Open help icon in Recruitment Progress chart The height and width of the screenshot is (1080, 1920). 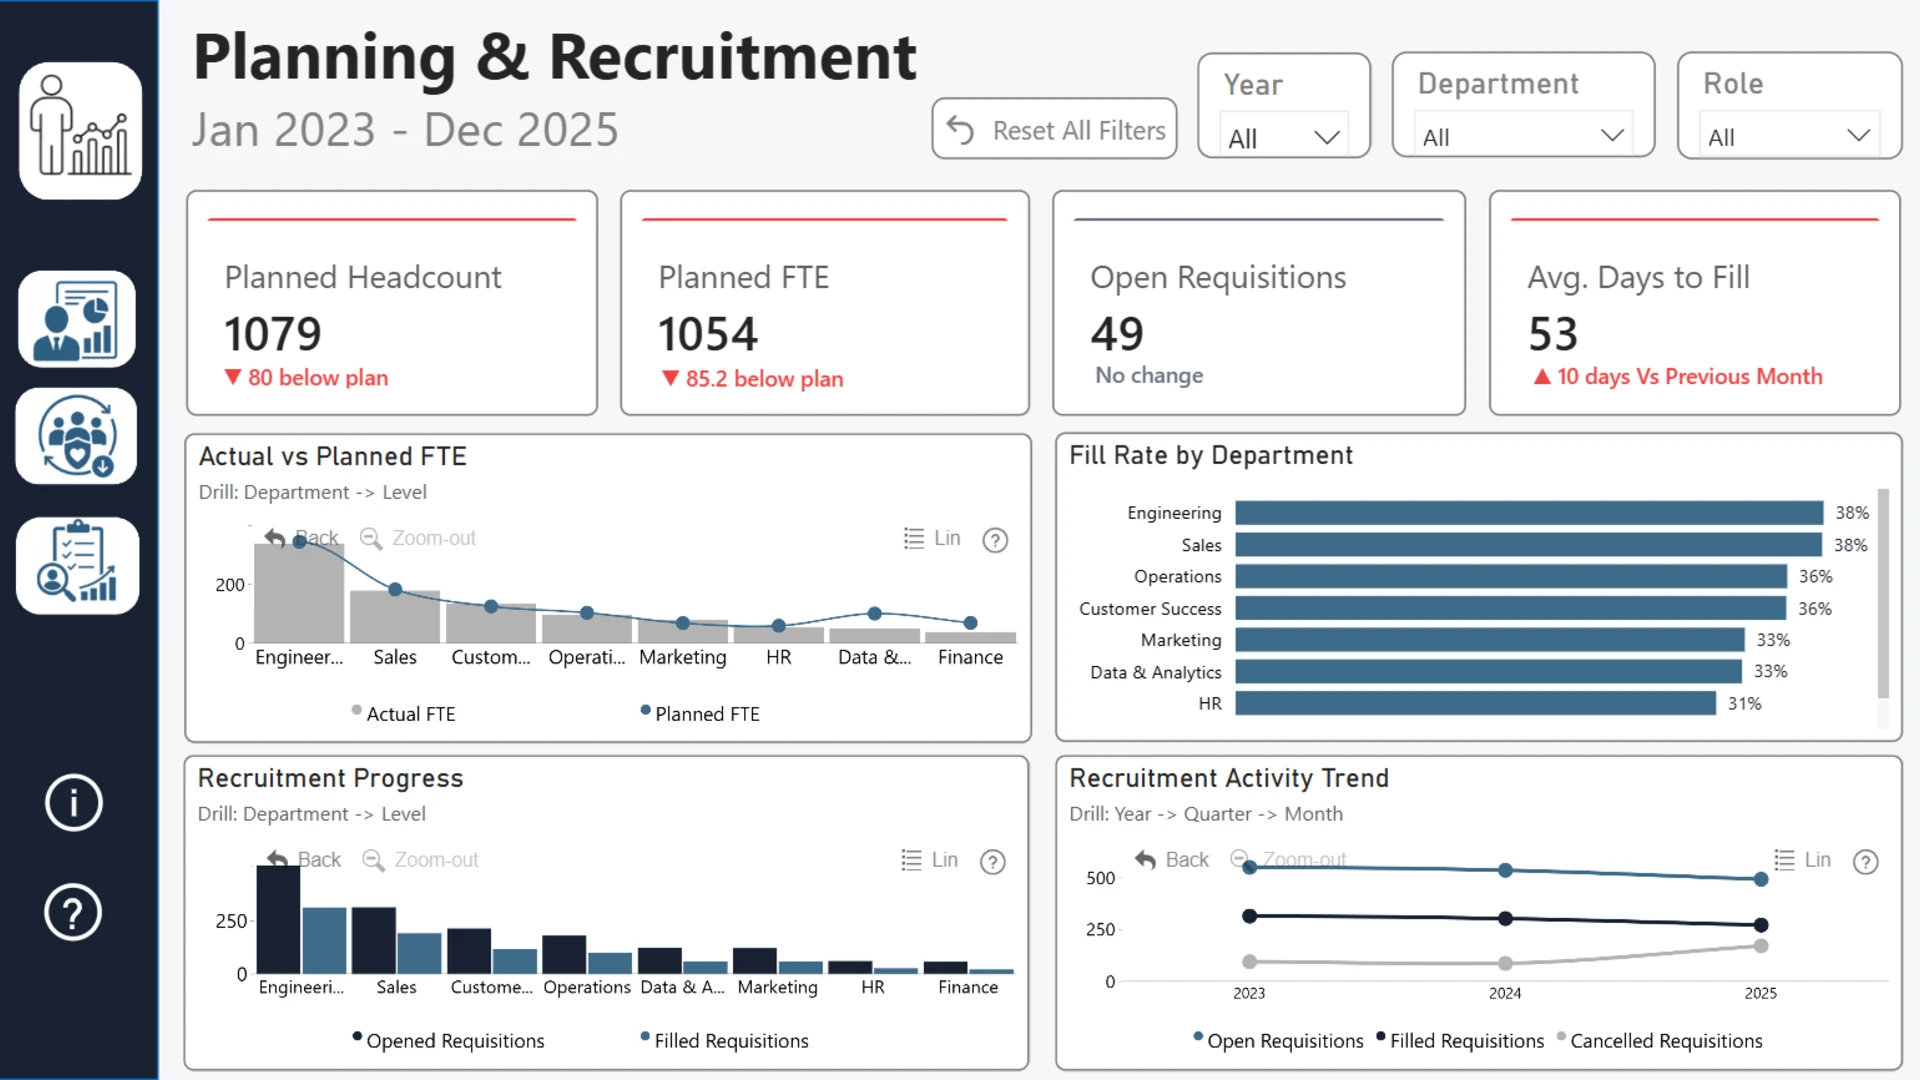[993, 862]
